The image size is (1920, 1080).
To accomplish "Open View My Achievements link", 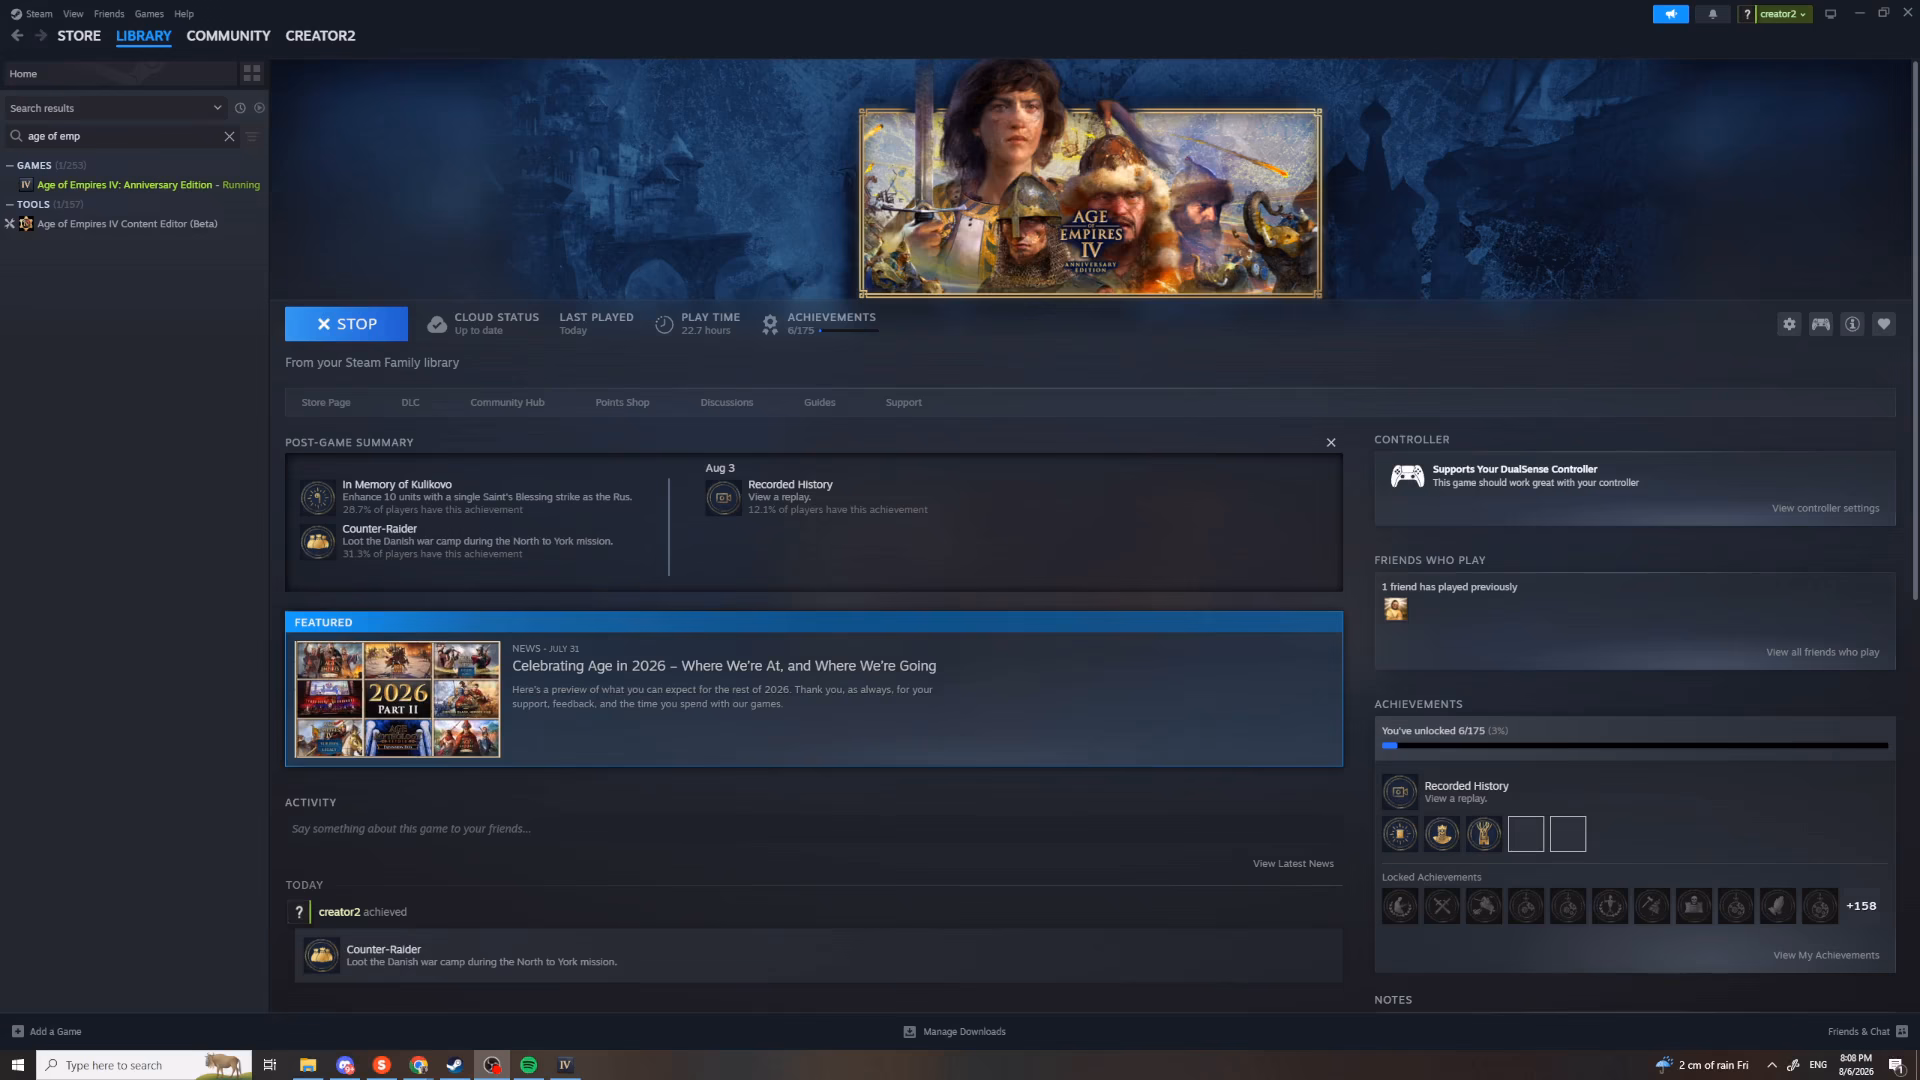I will [x=1826, y=955].
